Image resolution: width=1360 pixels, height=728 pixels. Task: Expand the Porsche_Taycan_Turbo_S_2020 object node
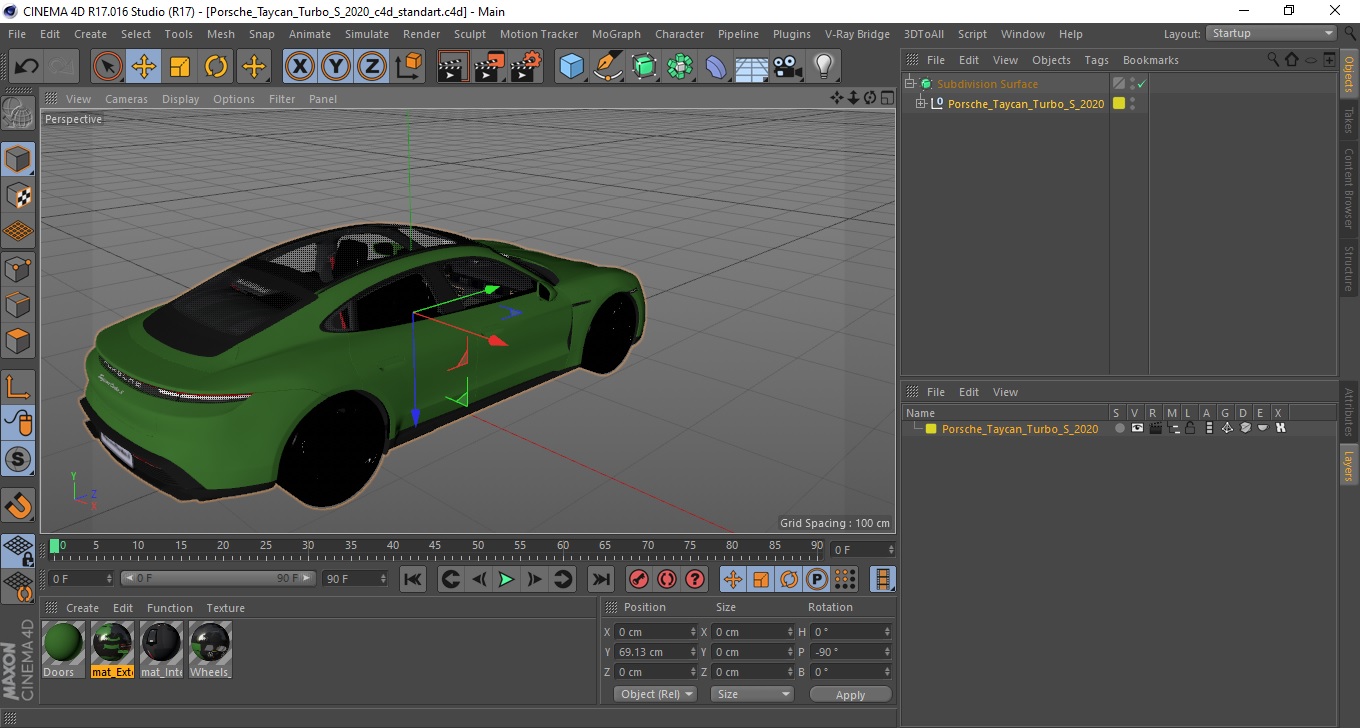click(921, 104)
